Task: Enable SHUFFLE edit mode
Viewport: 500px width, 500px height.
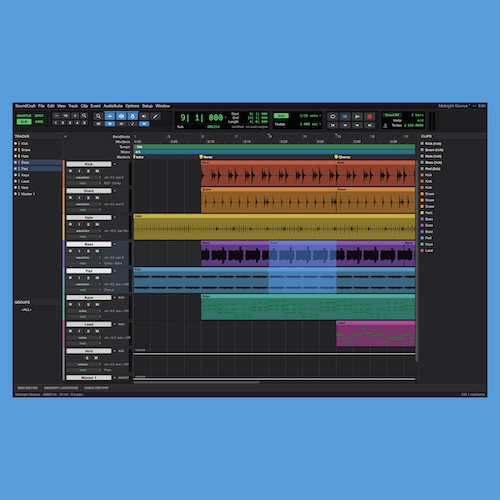Action: click(24, 116)
